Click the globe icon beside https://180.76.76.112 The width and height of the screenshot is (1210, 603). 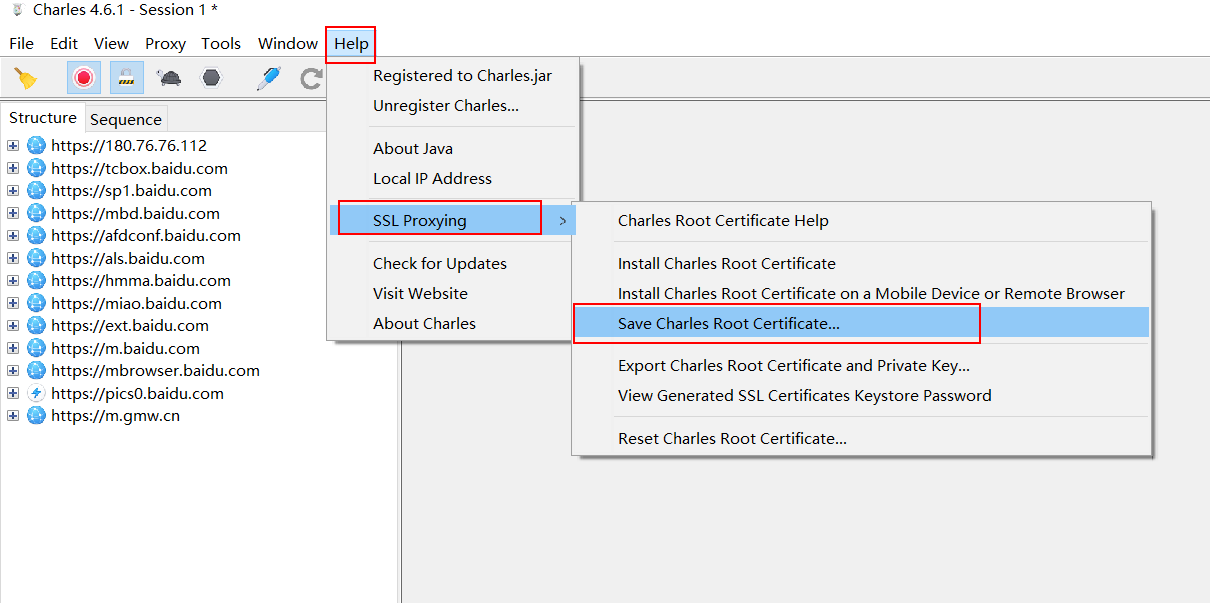[37, 145]
